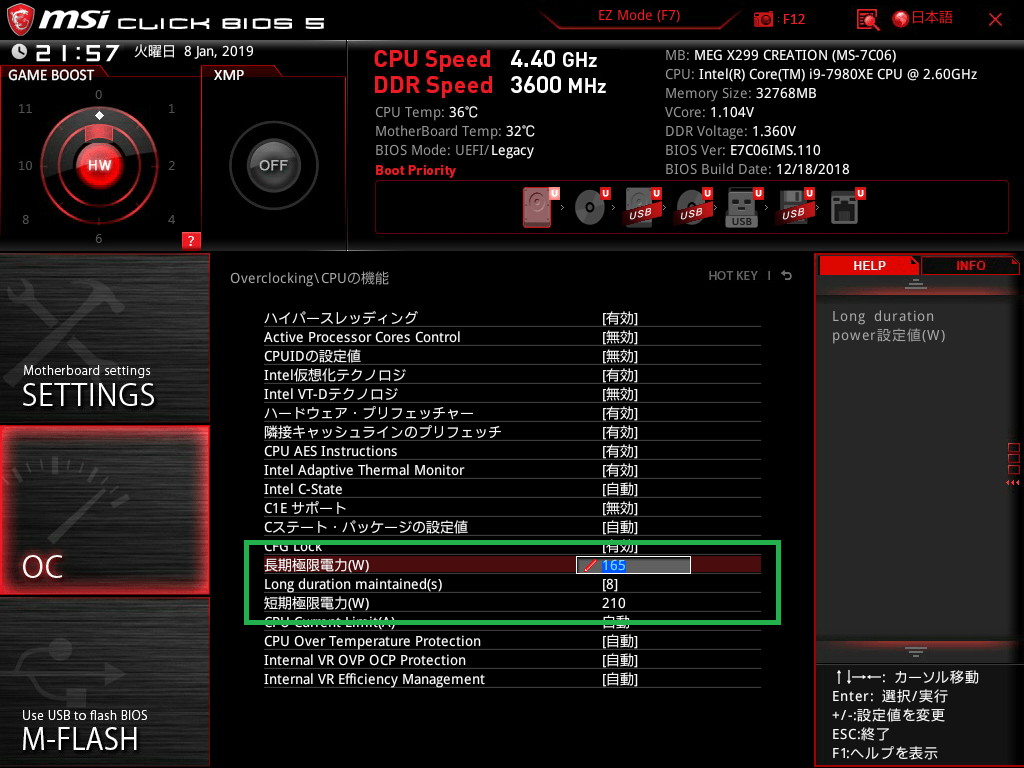This screenshot has height=768, width=1024.
Task: Change Internal VR Efficiency Management setting
Action: pyautogui.click(x=620, y=679)
